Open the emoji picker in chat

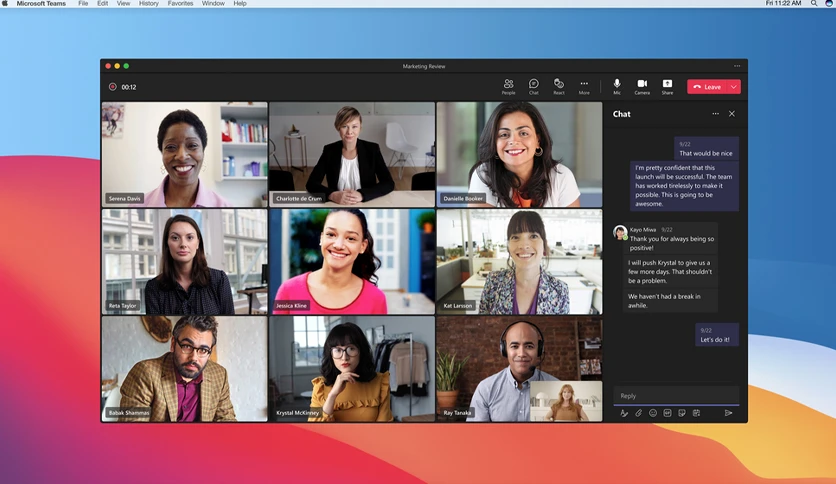pos(653,413)
